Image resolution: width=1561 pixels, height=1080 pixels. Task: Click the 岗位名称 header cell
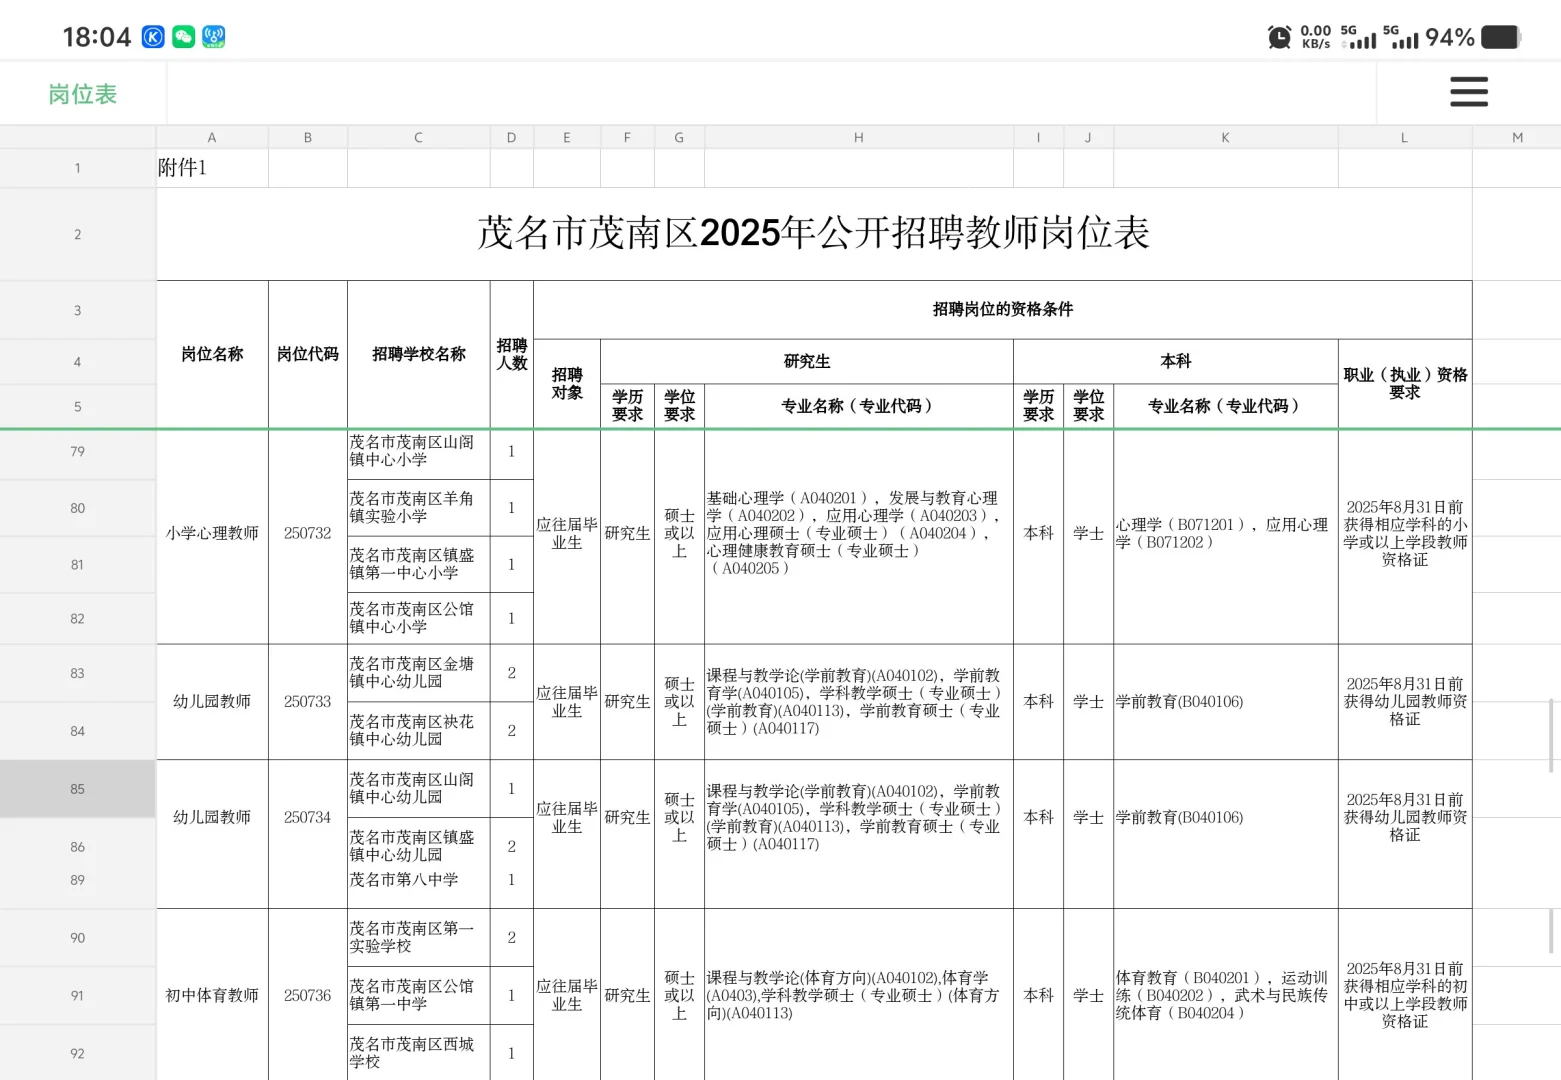(x=212, y=354)
